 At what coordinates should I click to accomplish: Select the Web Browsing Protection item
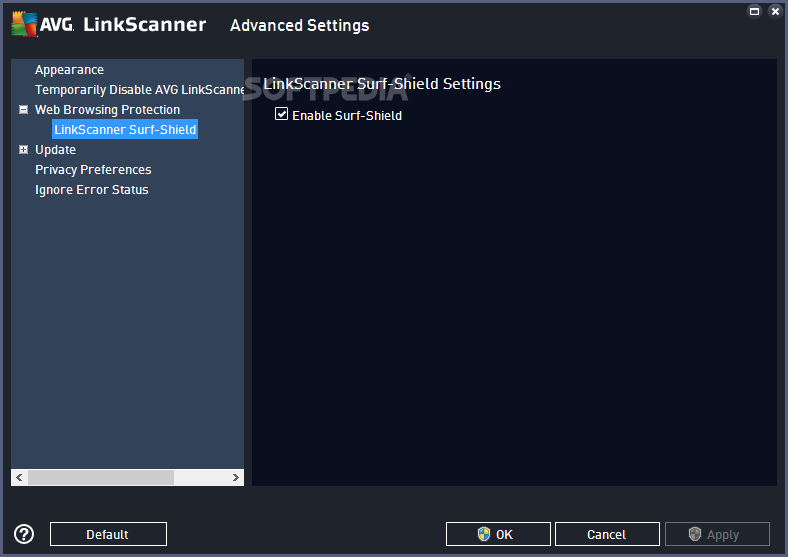[x=107, y=110]
